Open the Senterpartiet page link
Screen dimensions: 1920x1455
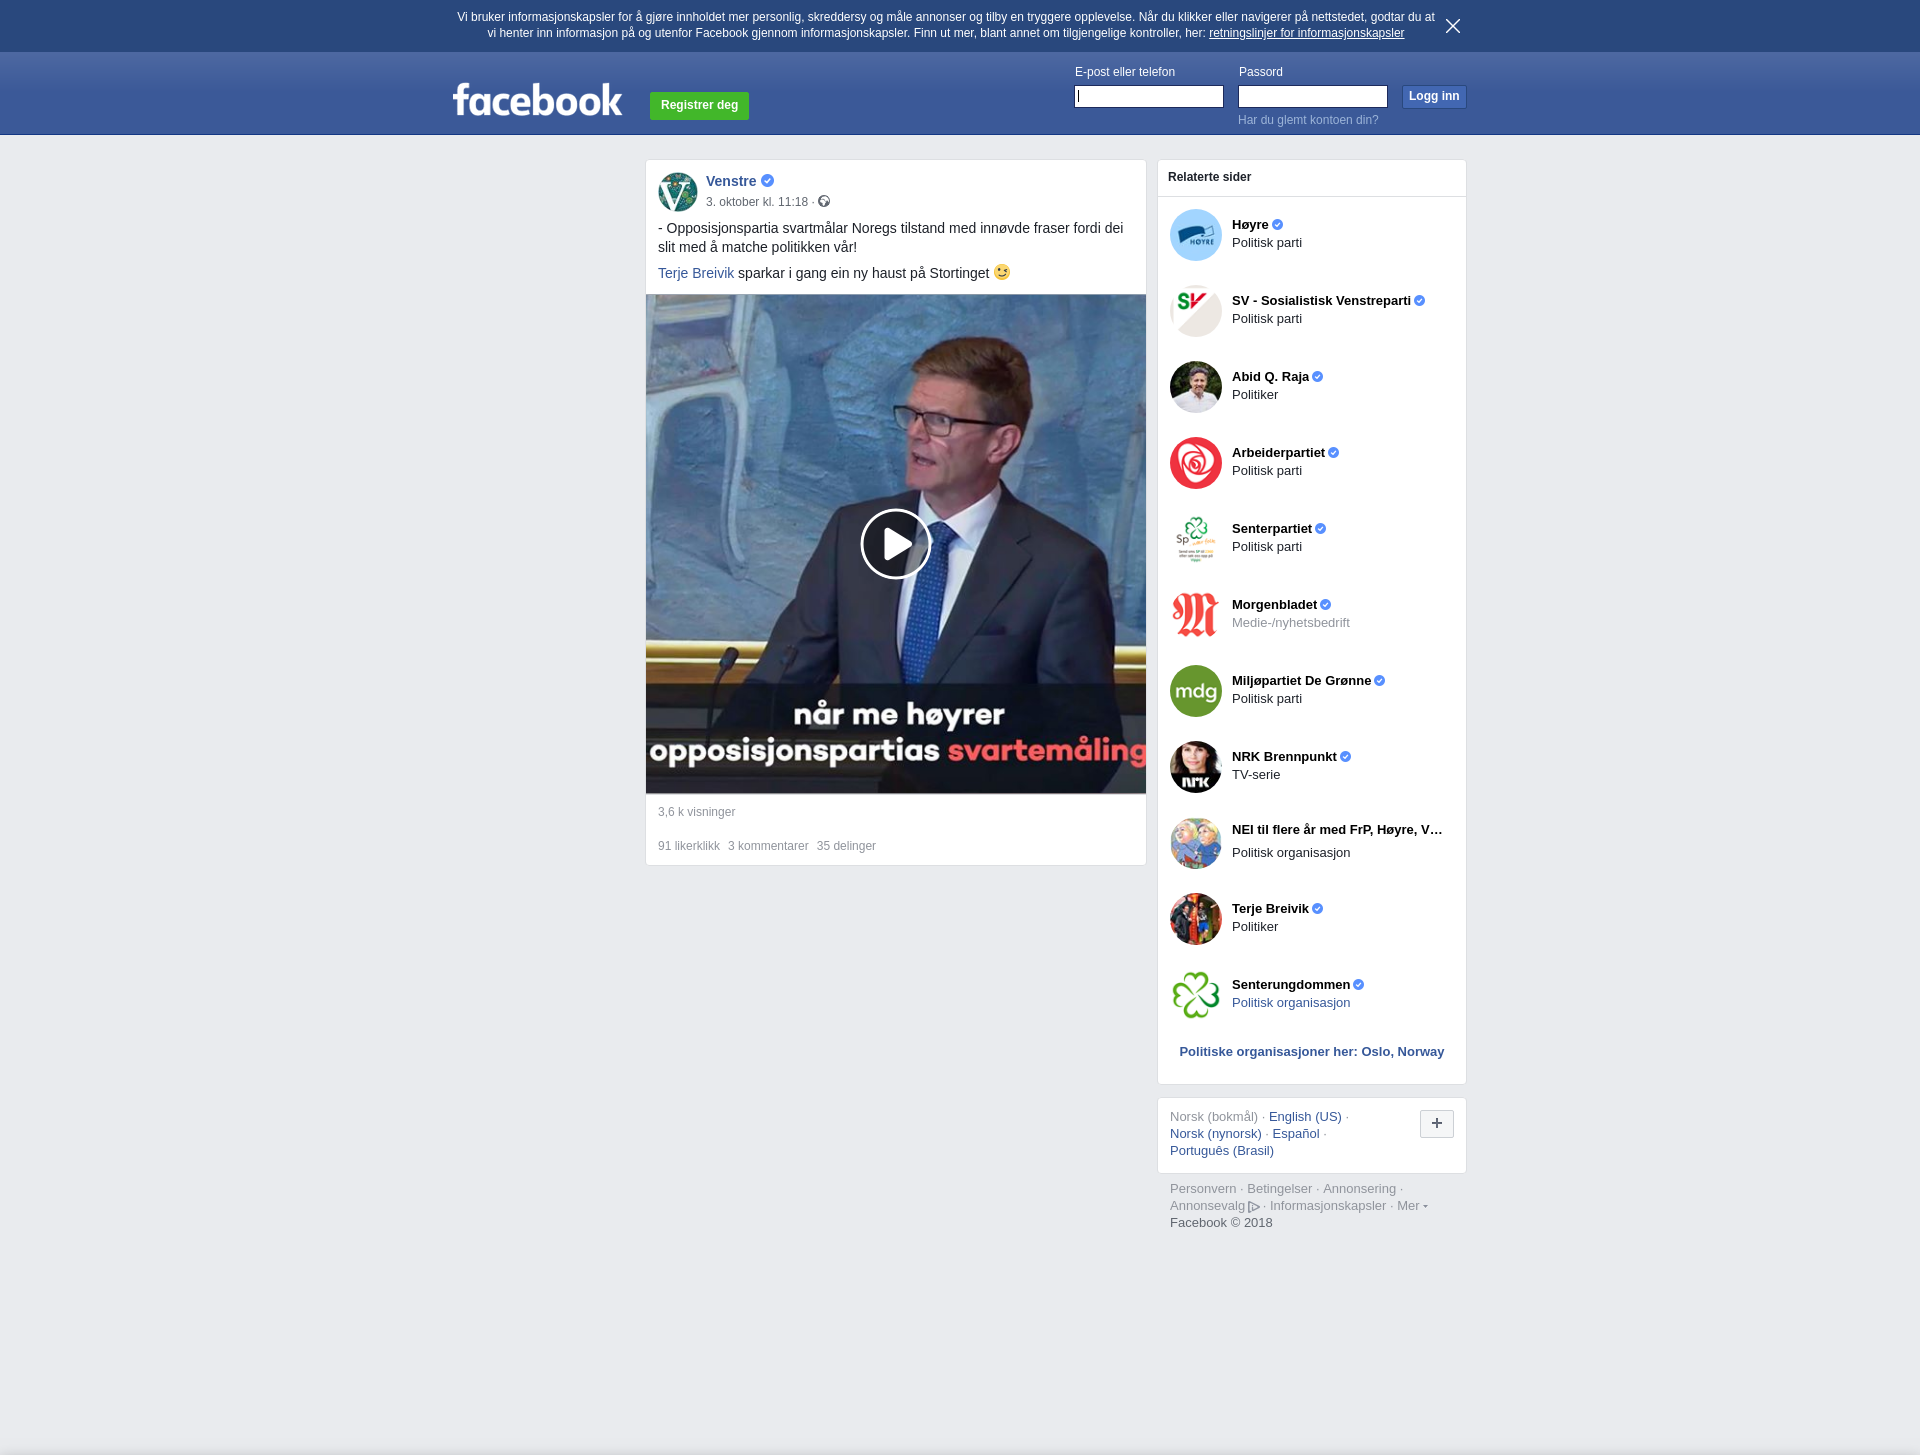[1272, 529]
